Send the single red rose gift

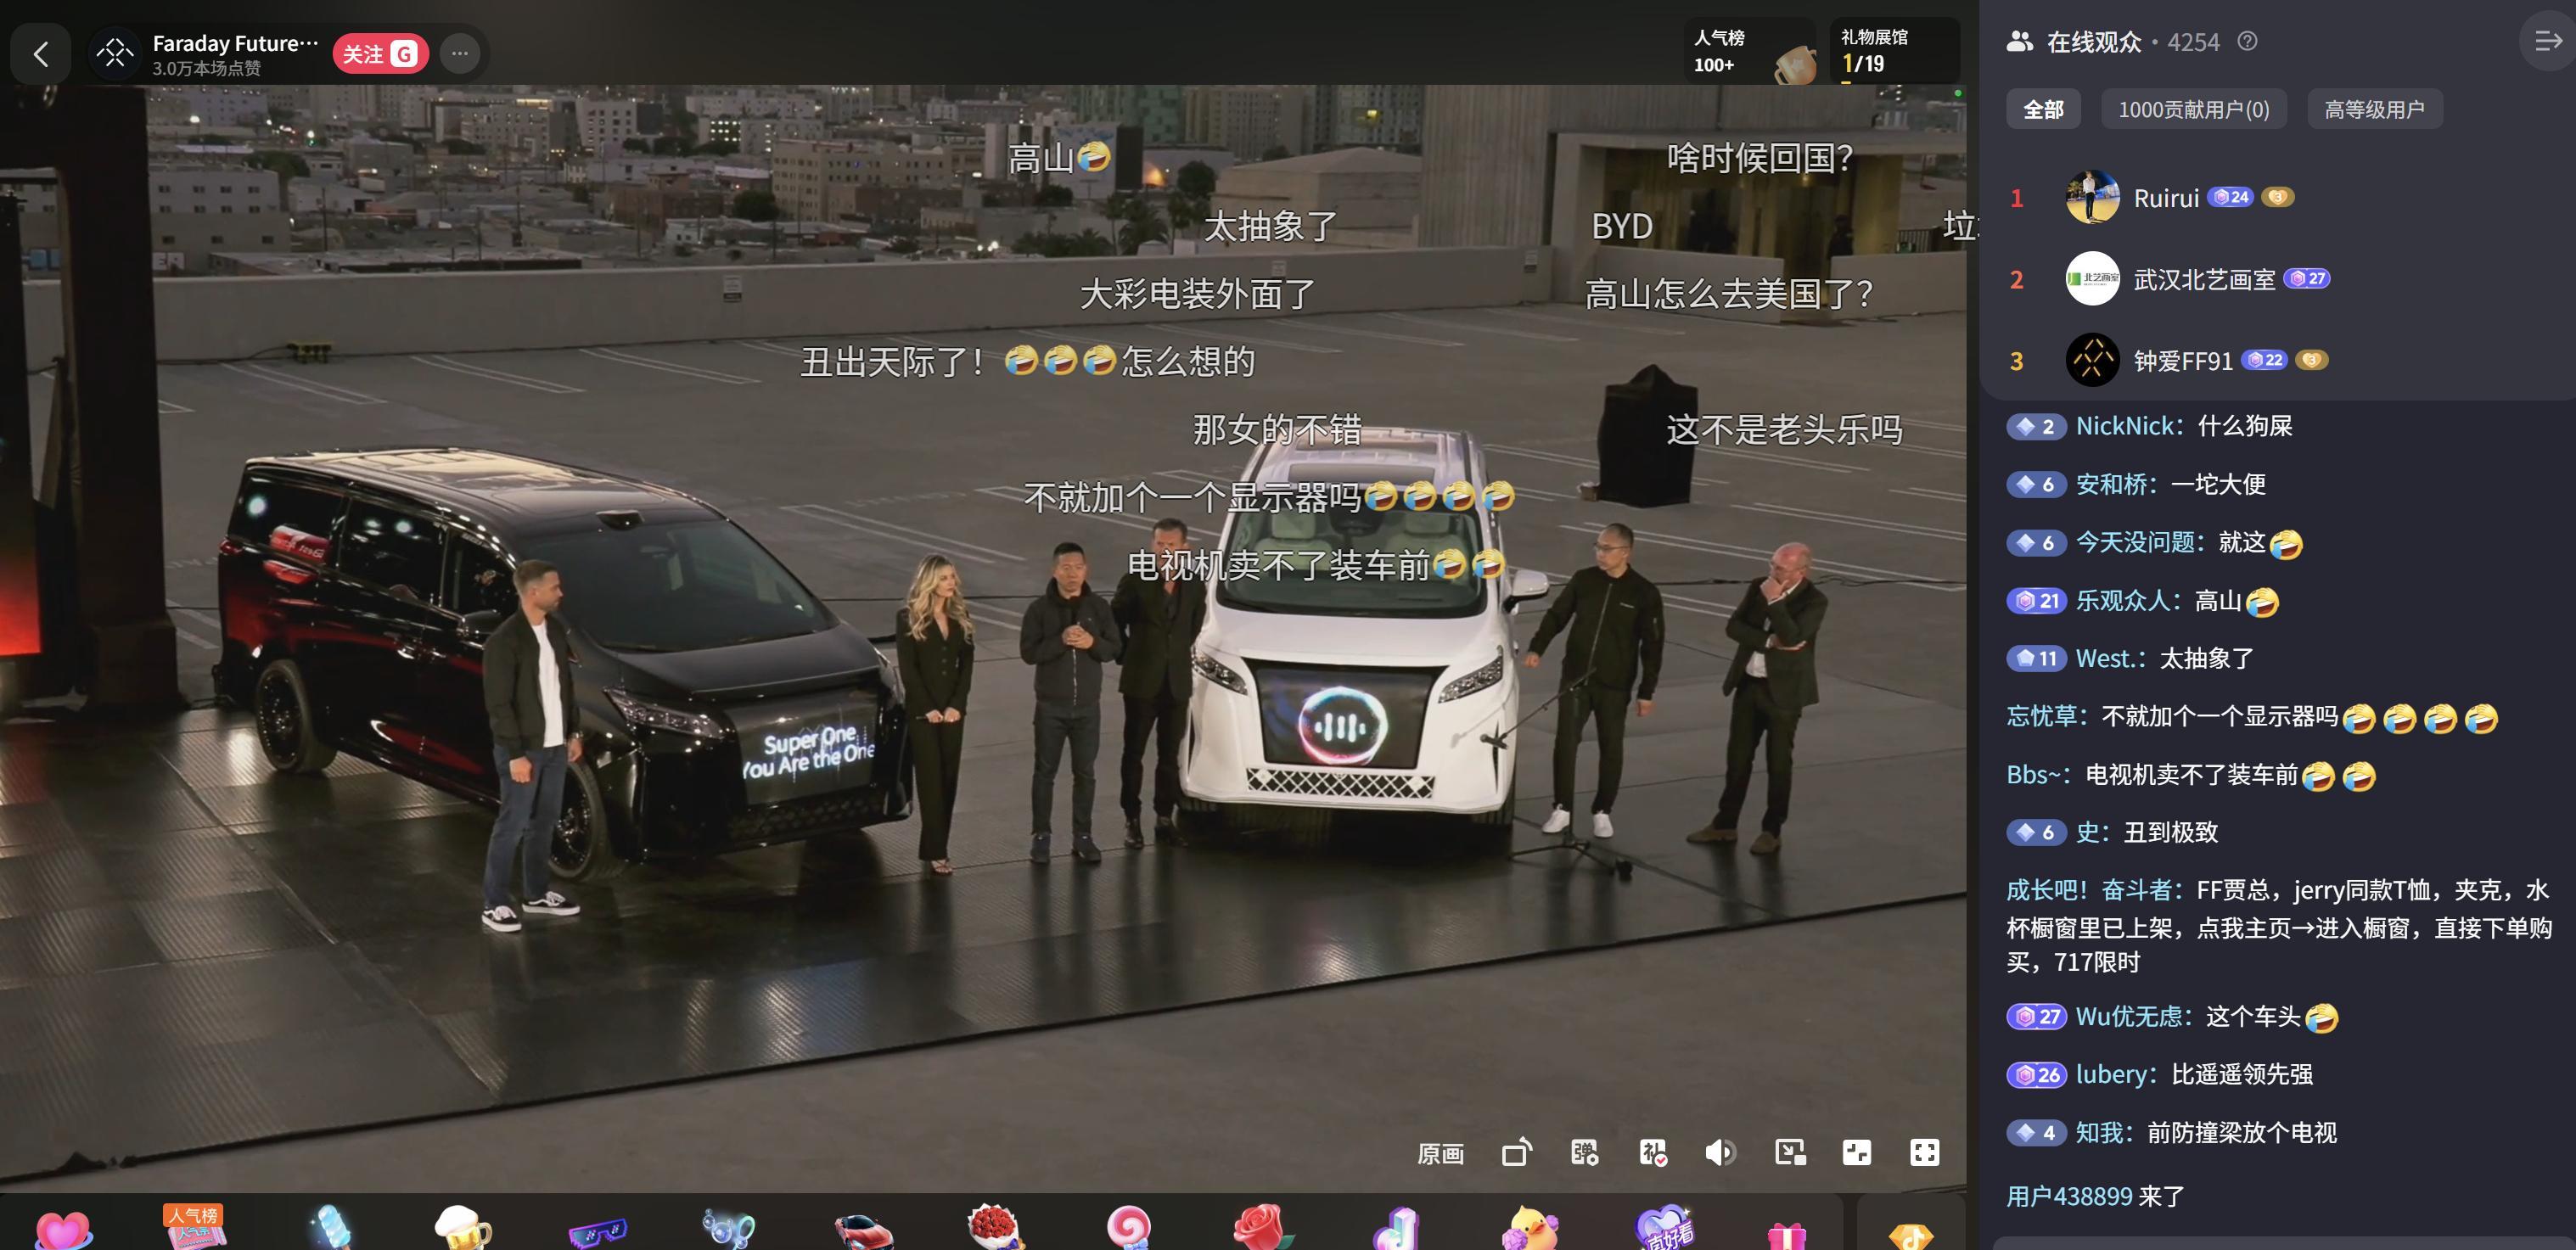point(1263,1227)
